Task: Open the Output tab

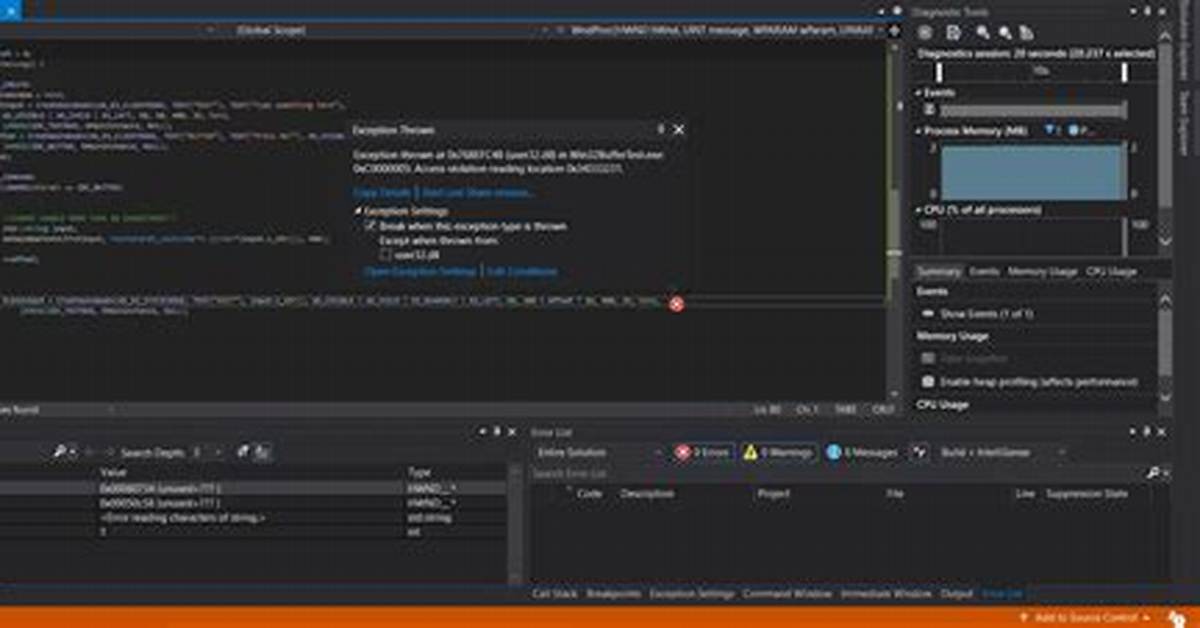Action: [956, 593]
